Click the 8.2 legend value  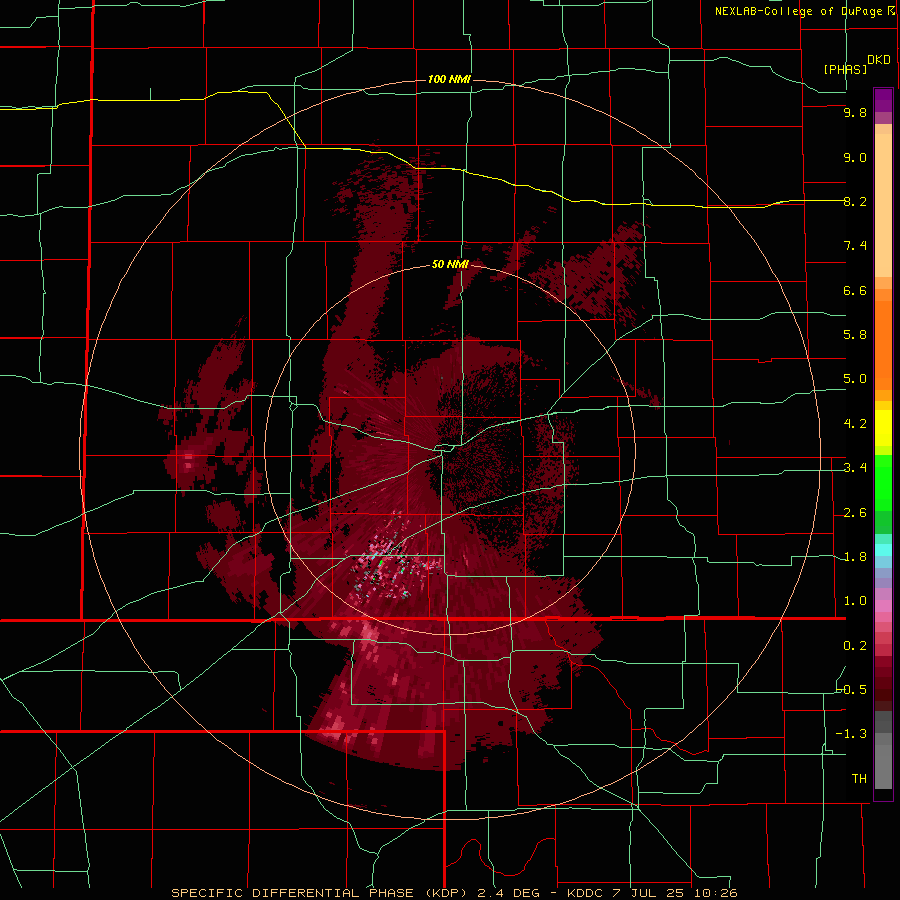point(855,201)
